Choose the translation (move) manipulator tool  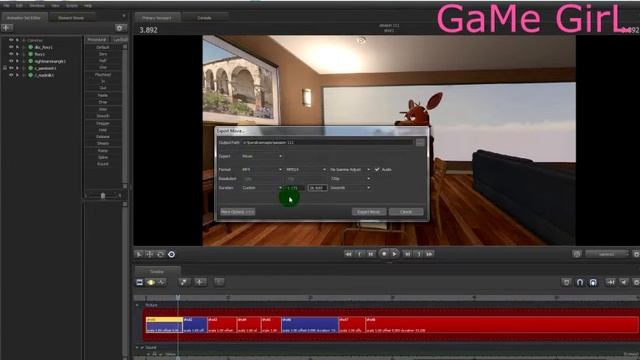click(150, 254)
